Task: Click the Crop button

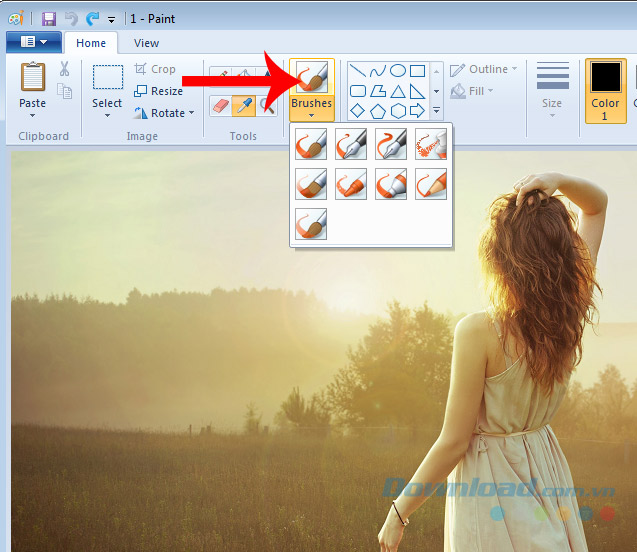Action: (155, 69)
